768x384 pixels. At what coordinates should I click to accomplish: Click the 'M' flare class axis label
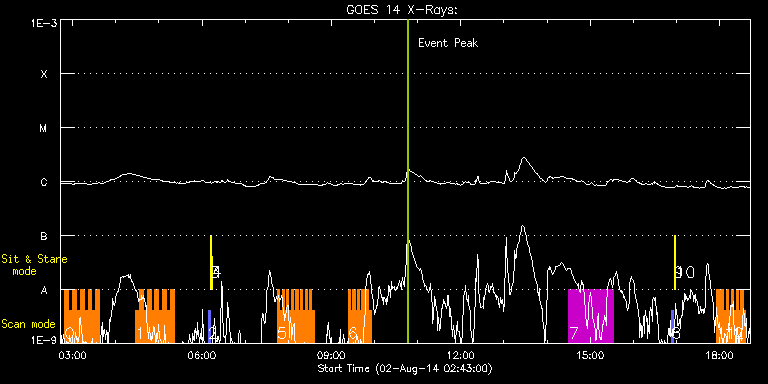point(44,128)
